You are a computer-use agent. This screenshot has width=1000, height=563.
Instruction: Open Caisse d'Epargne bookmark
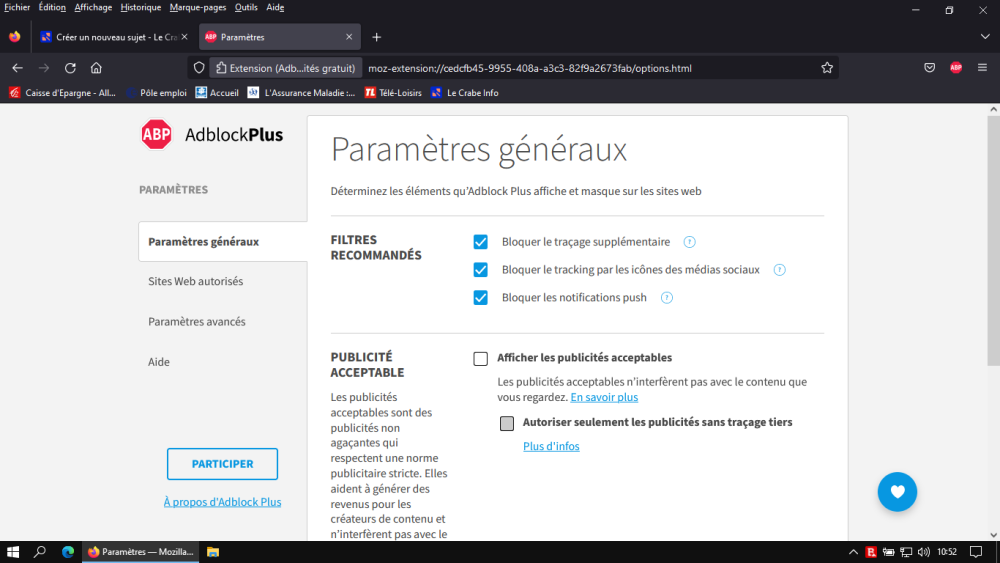pos(62,92)
